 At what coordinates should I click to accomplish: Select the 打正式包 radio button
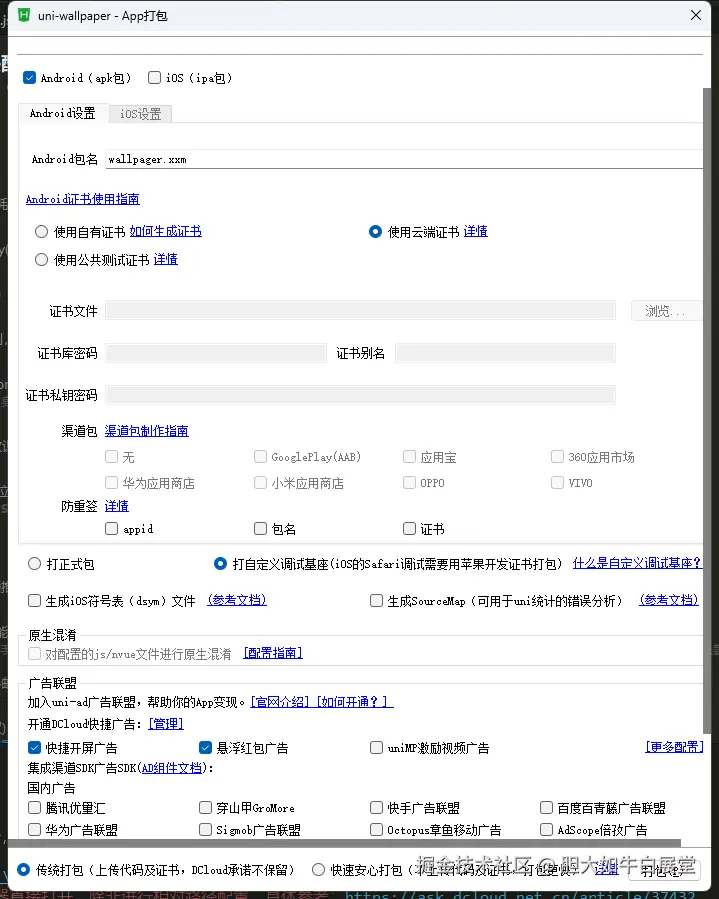click(x=34, y=564)
